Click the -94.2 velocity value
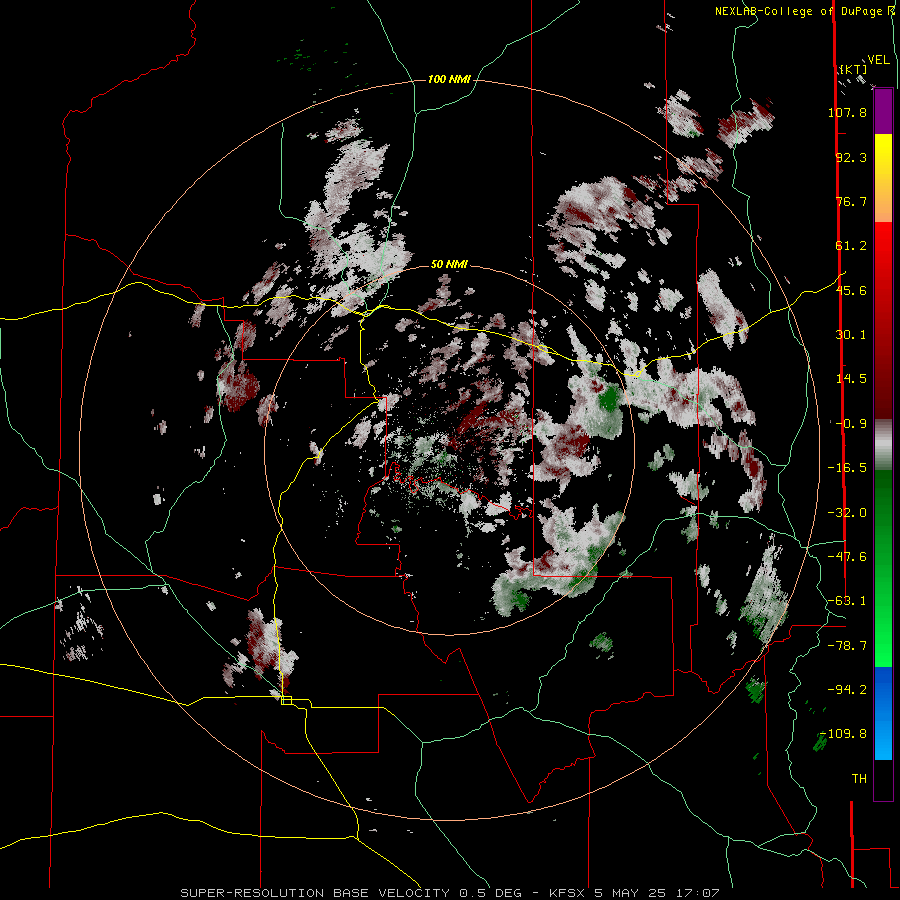Screen dimensions: 900x900 point(847,690)
